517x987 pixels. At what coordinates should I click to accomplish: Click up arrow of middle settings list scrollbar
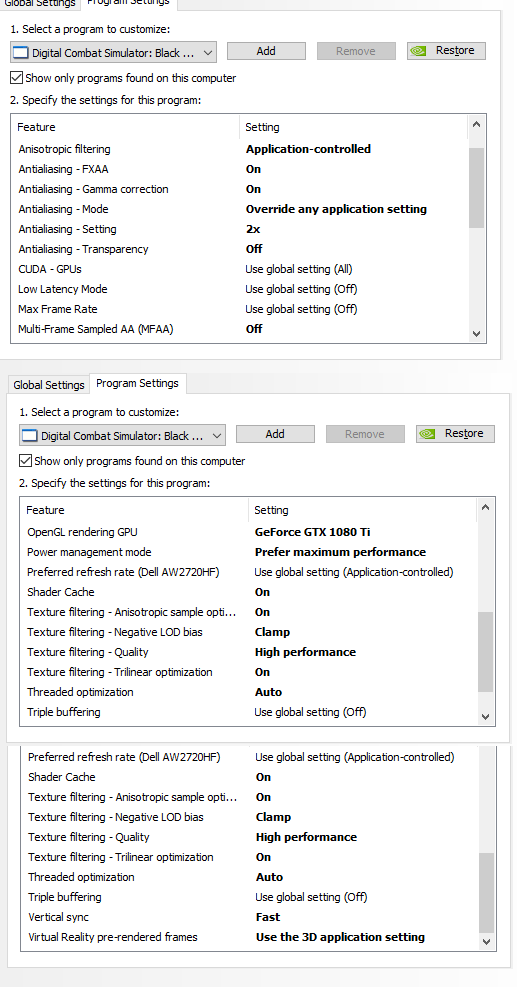click(x=486, y=507)
